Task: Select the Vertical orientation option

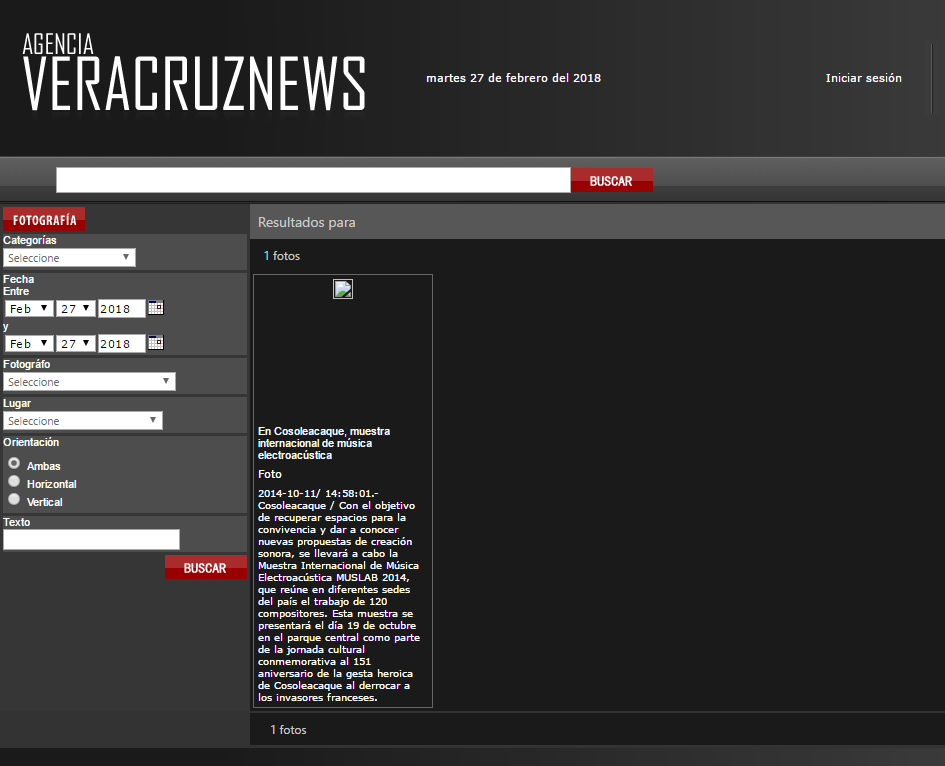Action: [14, 500]
